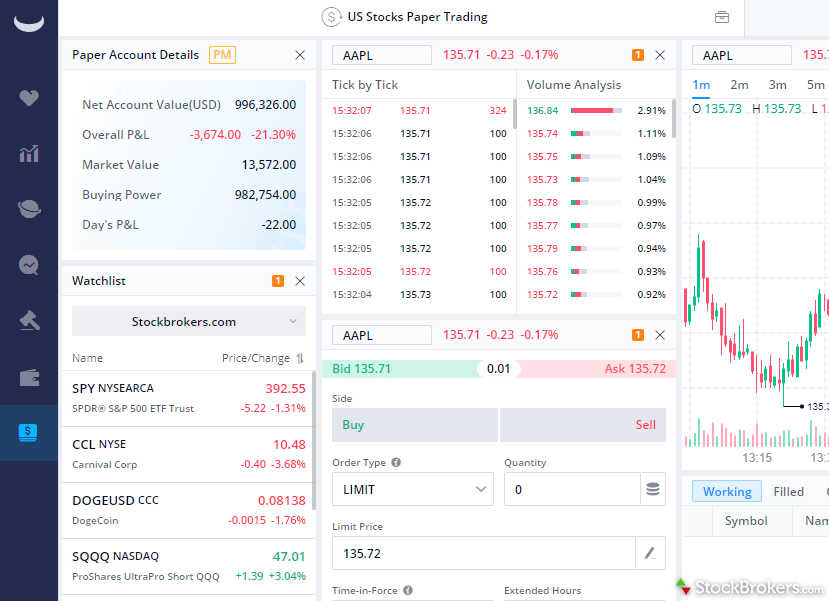Close the AAPL tick by tick panel

tap(660, 55)
